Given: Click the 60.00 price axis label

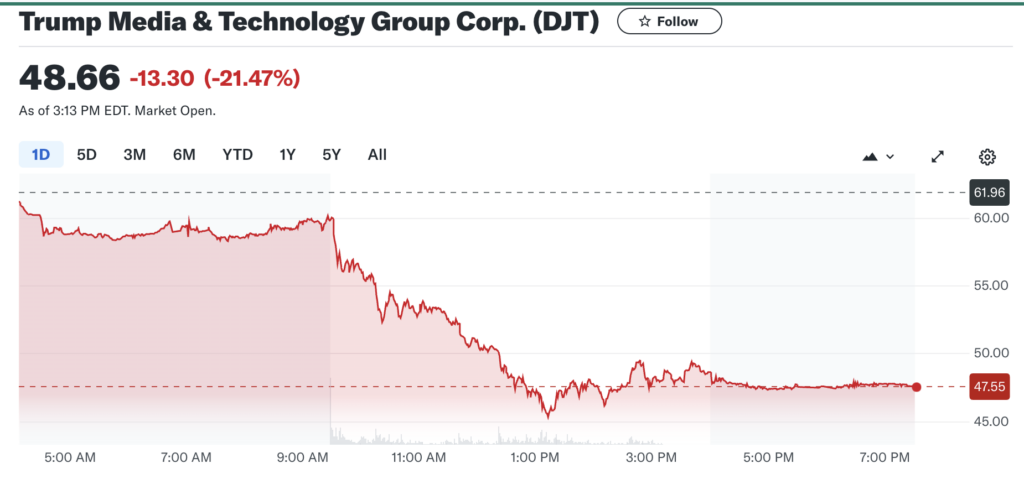Looking at the screenshot, I should point(988,218).
